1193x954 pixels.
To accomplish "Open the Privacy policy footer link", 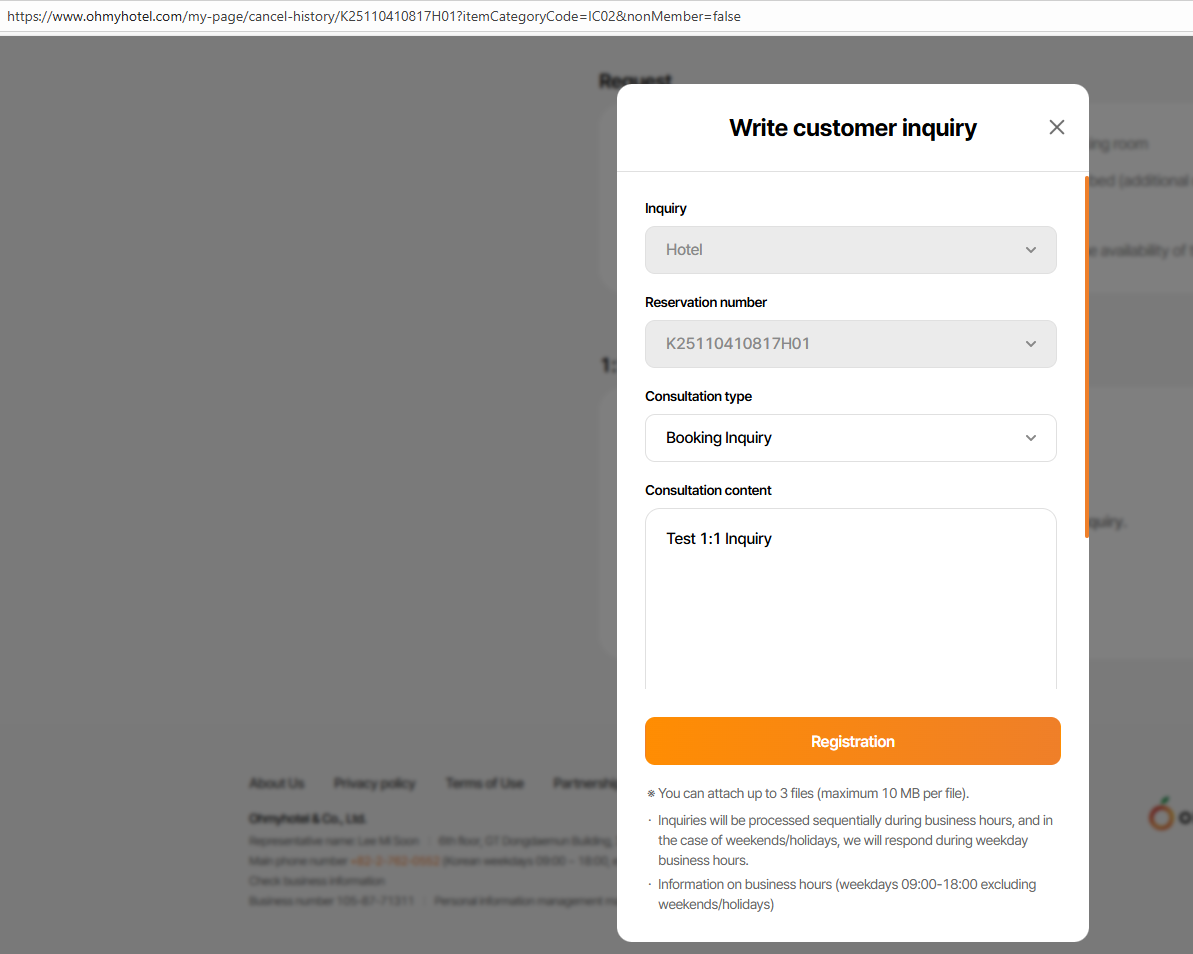I will (374, 783).
